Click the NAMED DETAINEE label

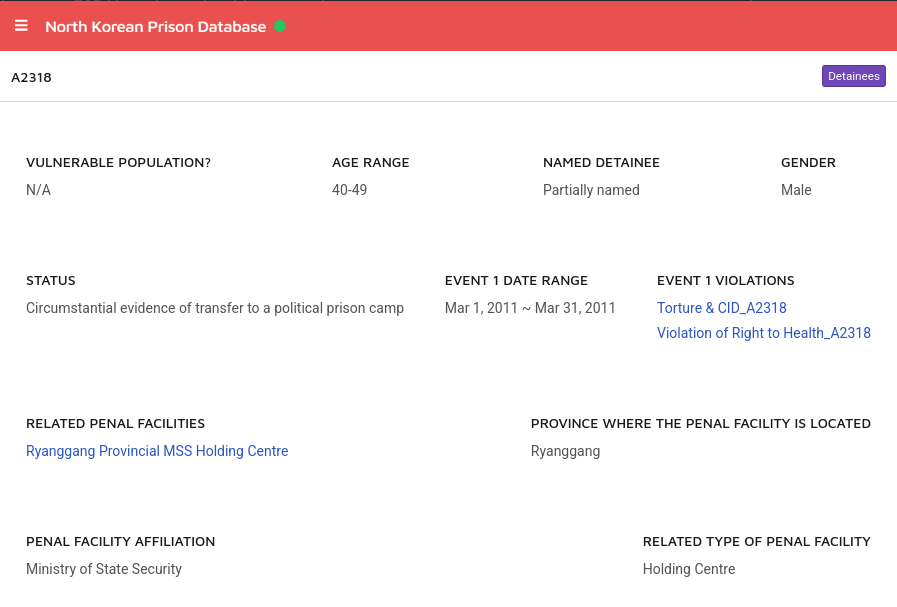(x=601, y=162)
